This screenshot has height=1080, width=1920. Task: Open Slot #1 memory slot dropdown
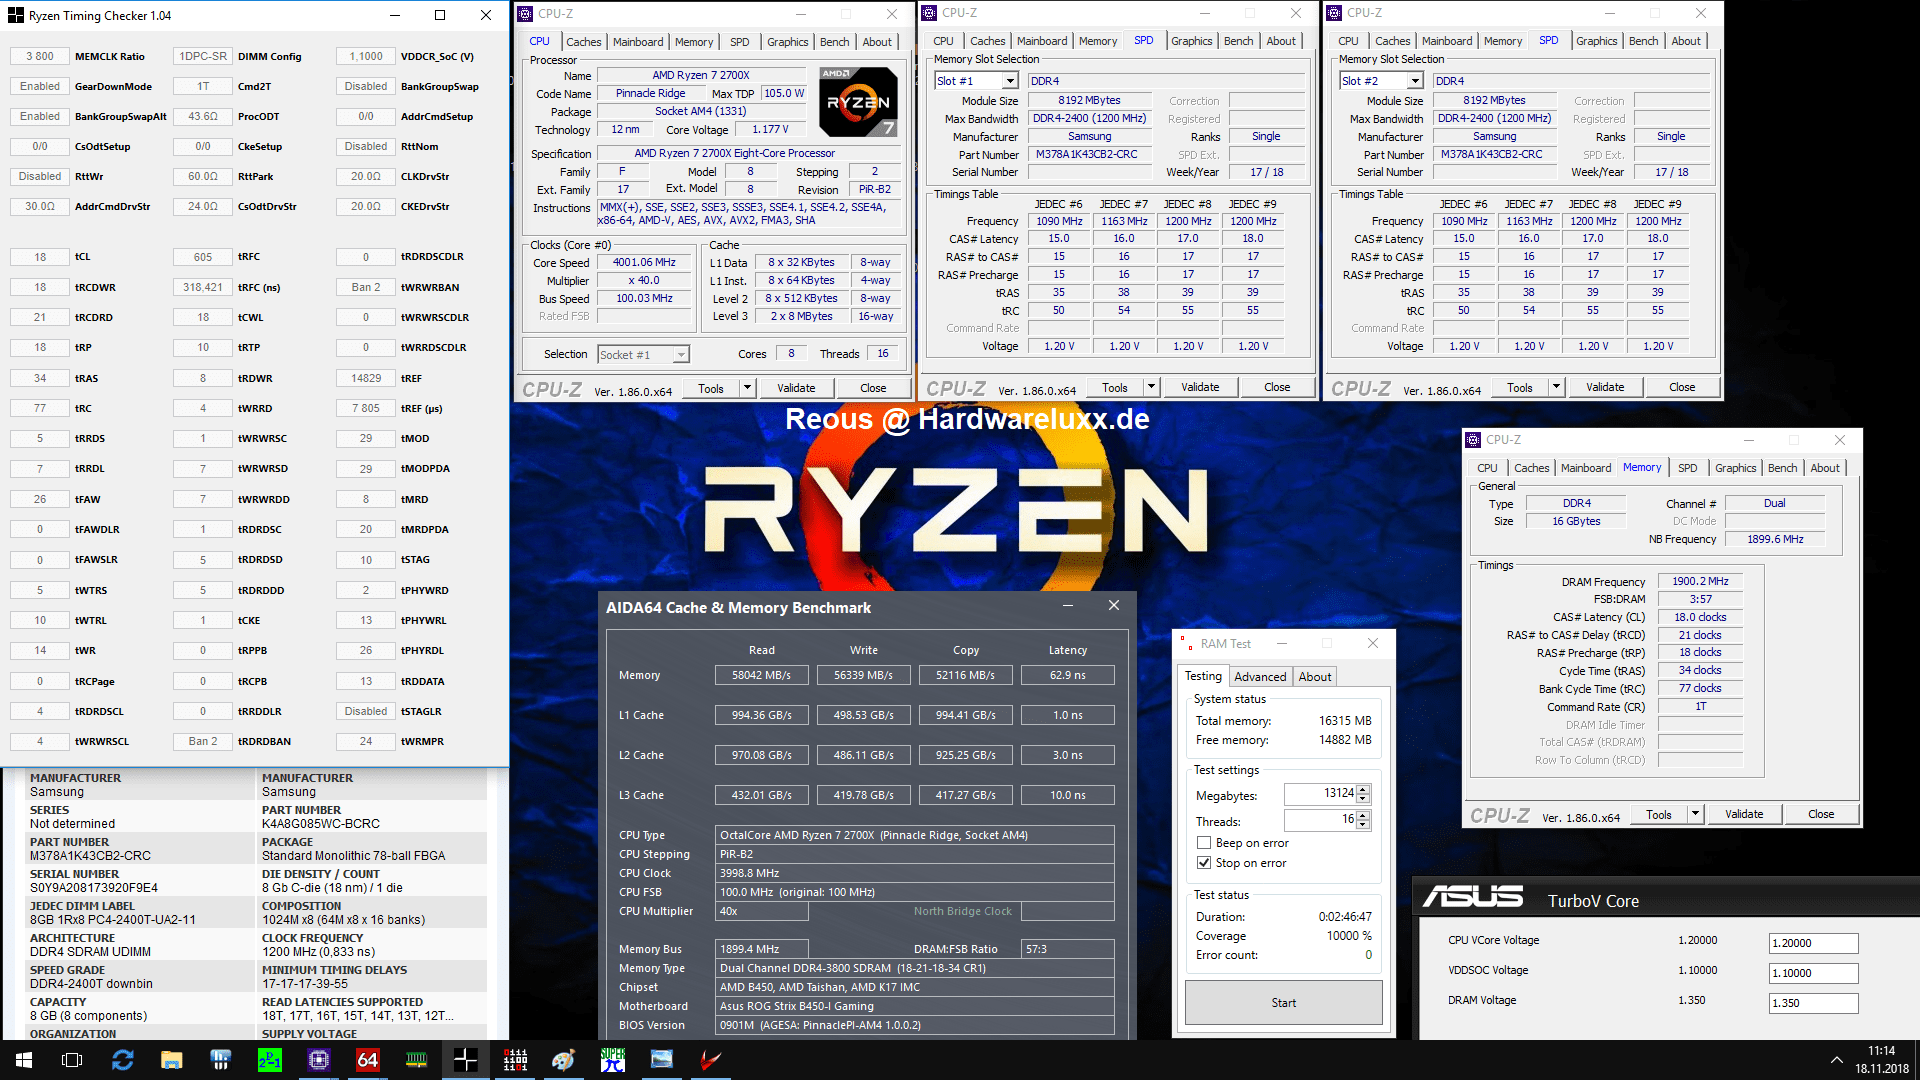tap(1010, 81)
